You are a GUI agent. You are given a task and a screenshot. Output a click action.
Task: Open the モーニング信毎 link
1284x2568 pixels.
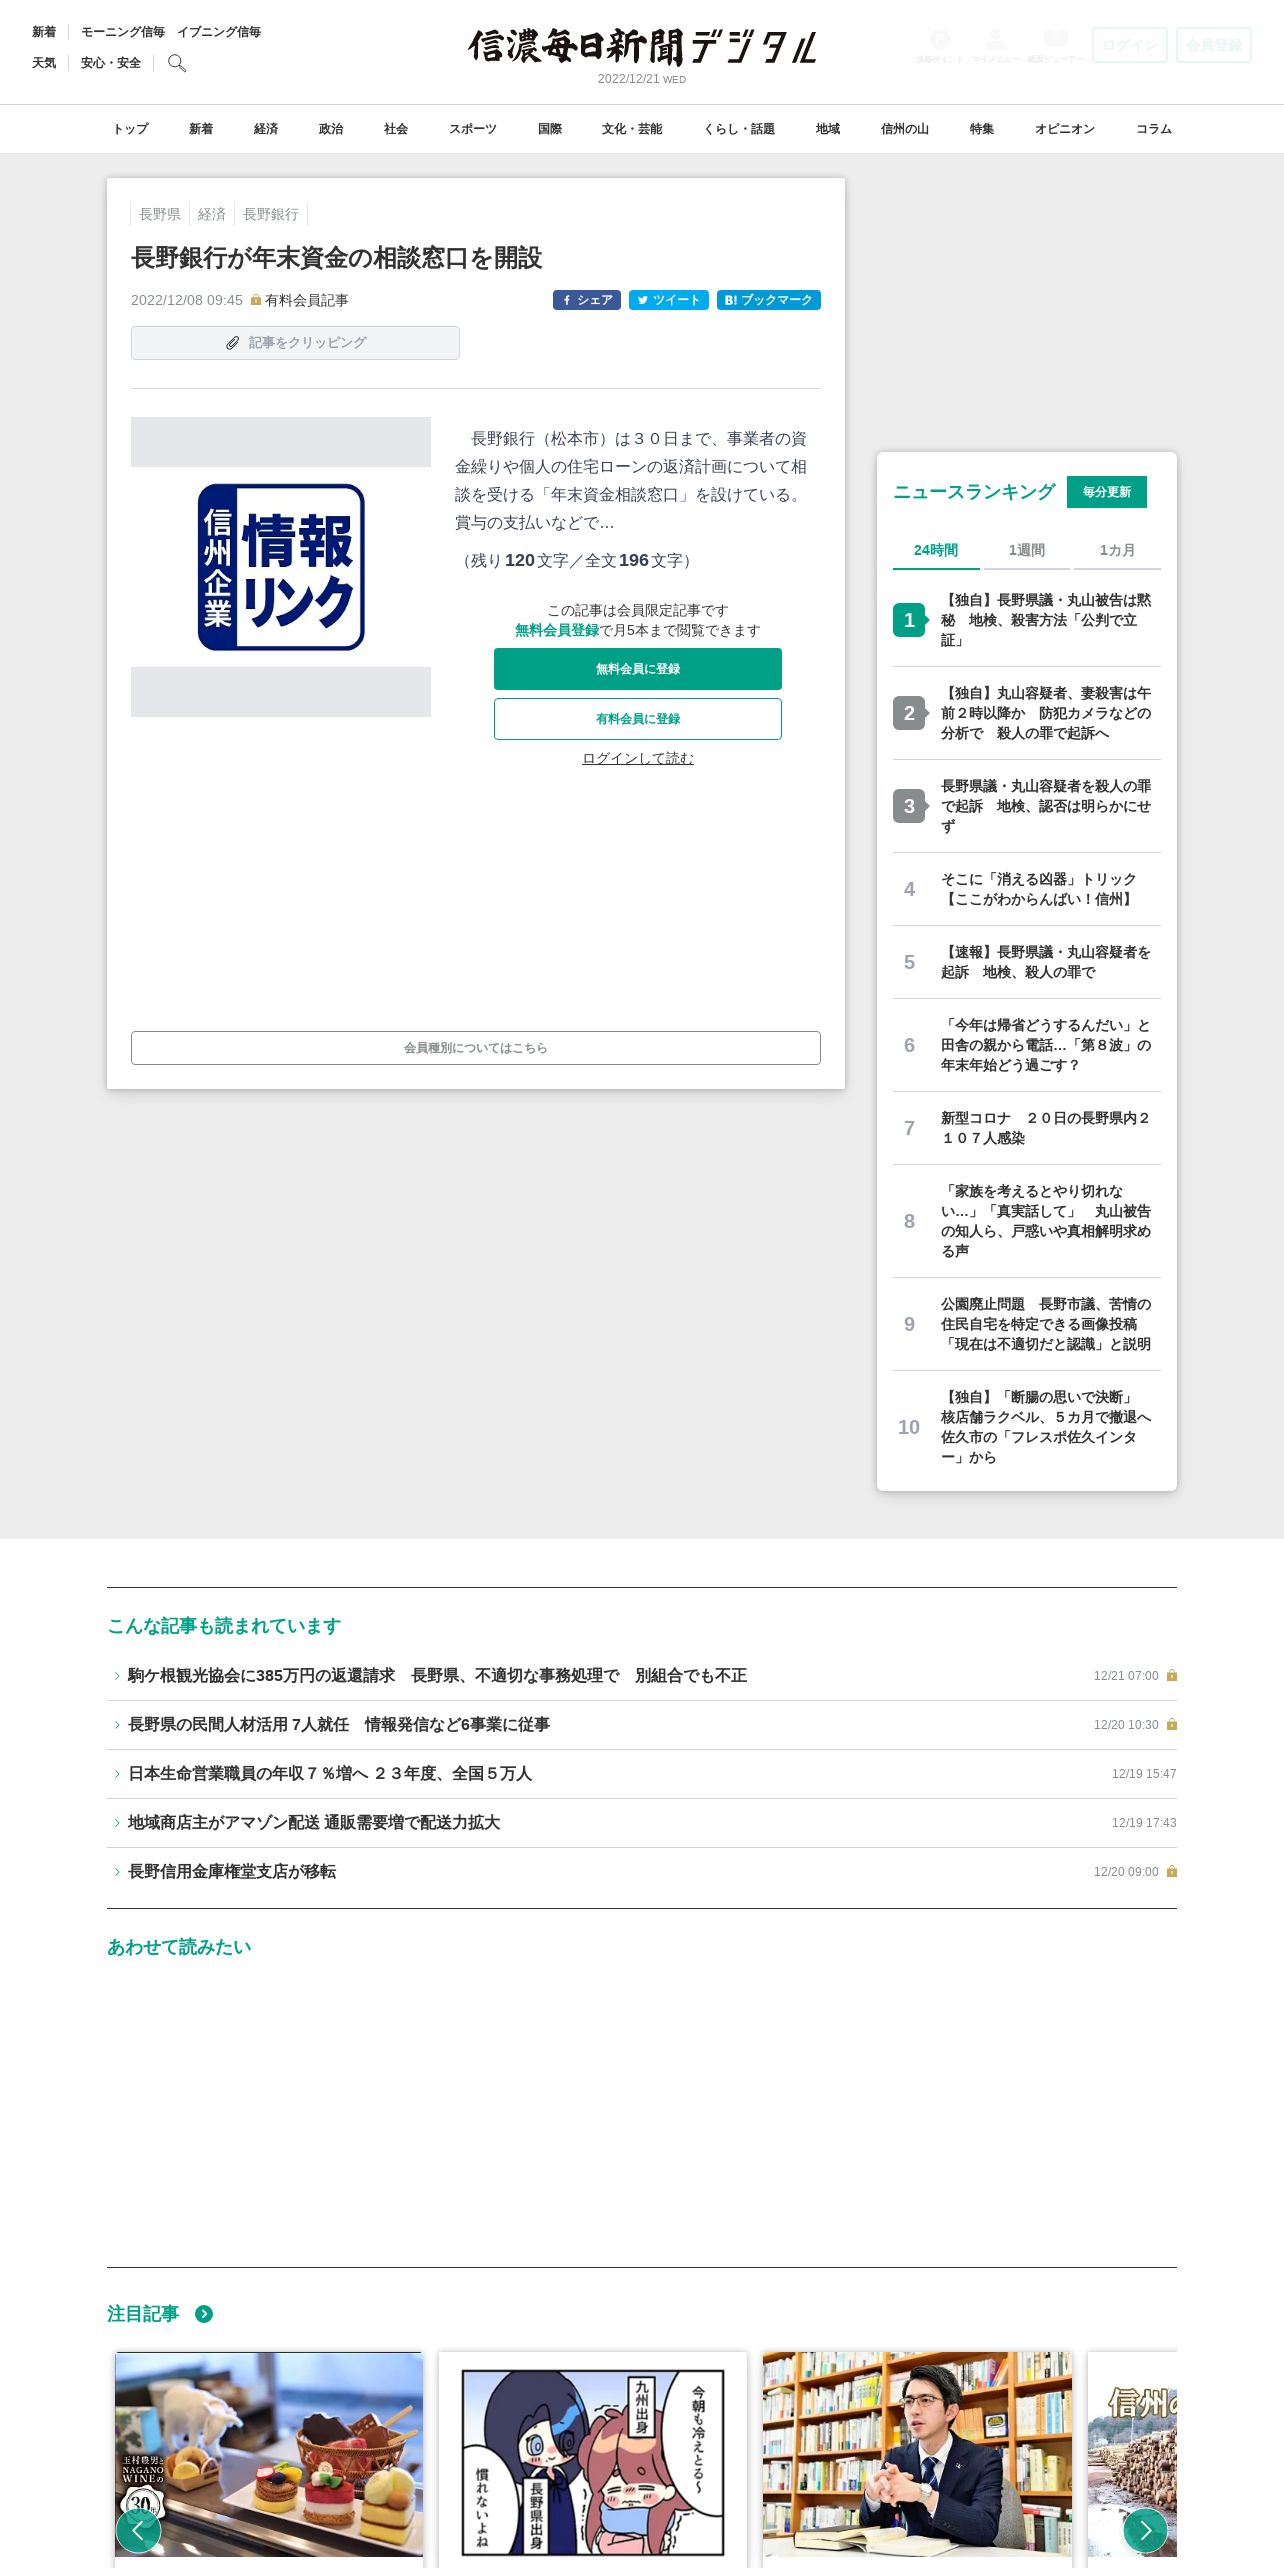[123, 32]
